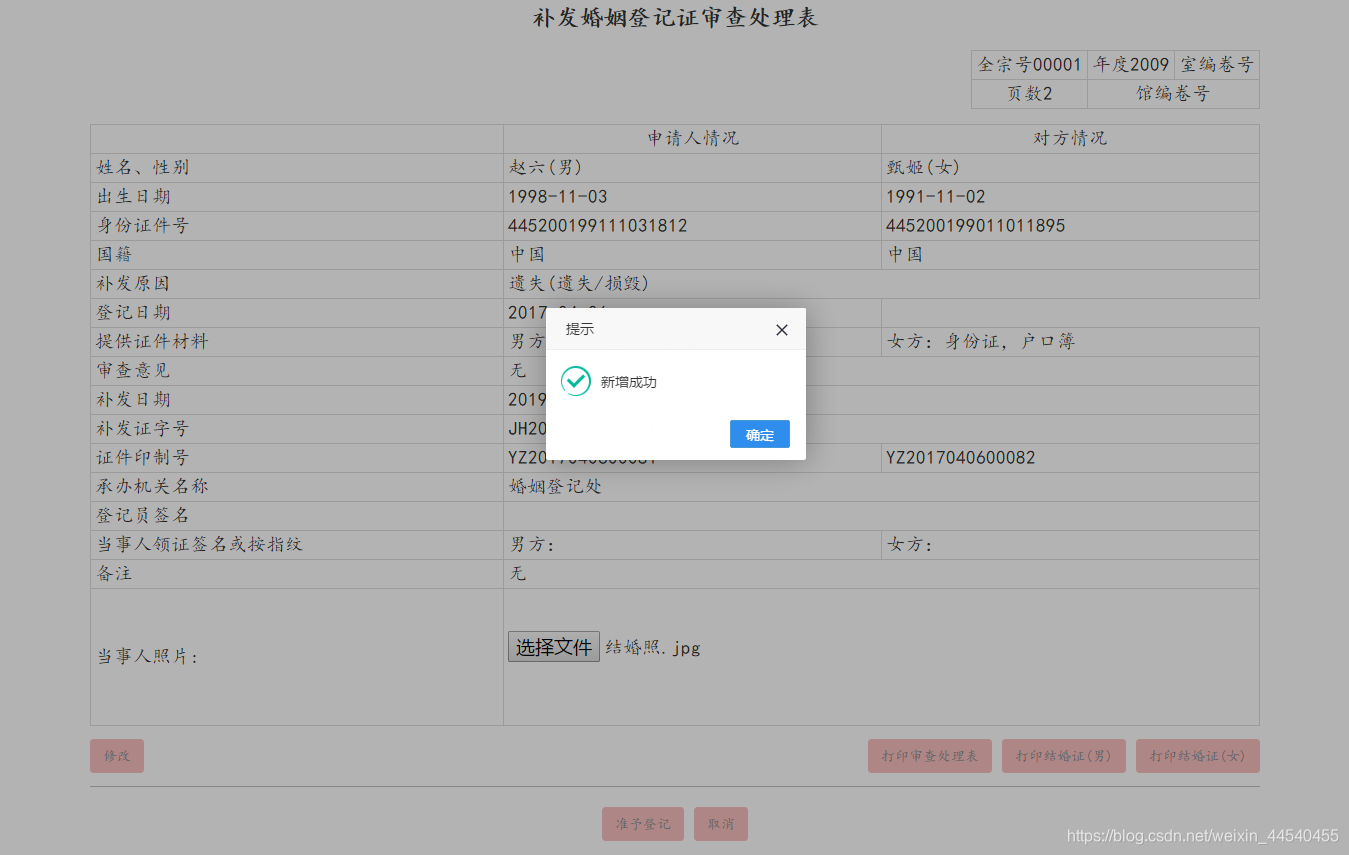The height and width of the screenshot is (855, 1349).
Task: Click the 证件印制号 row label
Action: (x=142, y=457)
